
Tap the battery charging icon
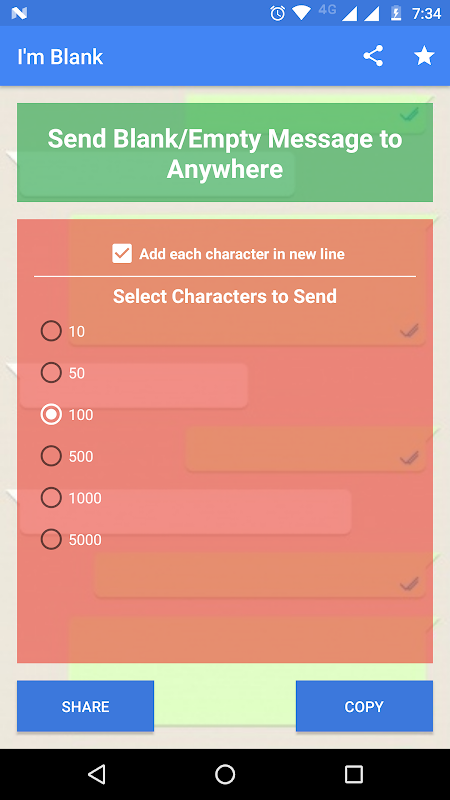(x=395, y=13)
